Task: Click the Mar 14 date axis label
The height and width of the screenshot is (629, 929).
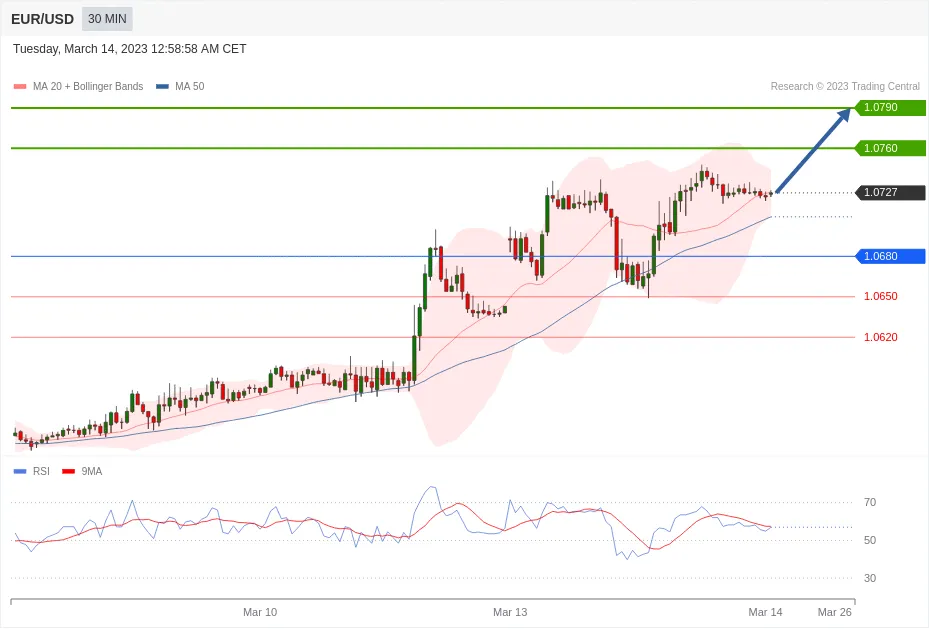Action: click(765, 612)
